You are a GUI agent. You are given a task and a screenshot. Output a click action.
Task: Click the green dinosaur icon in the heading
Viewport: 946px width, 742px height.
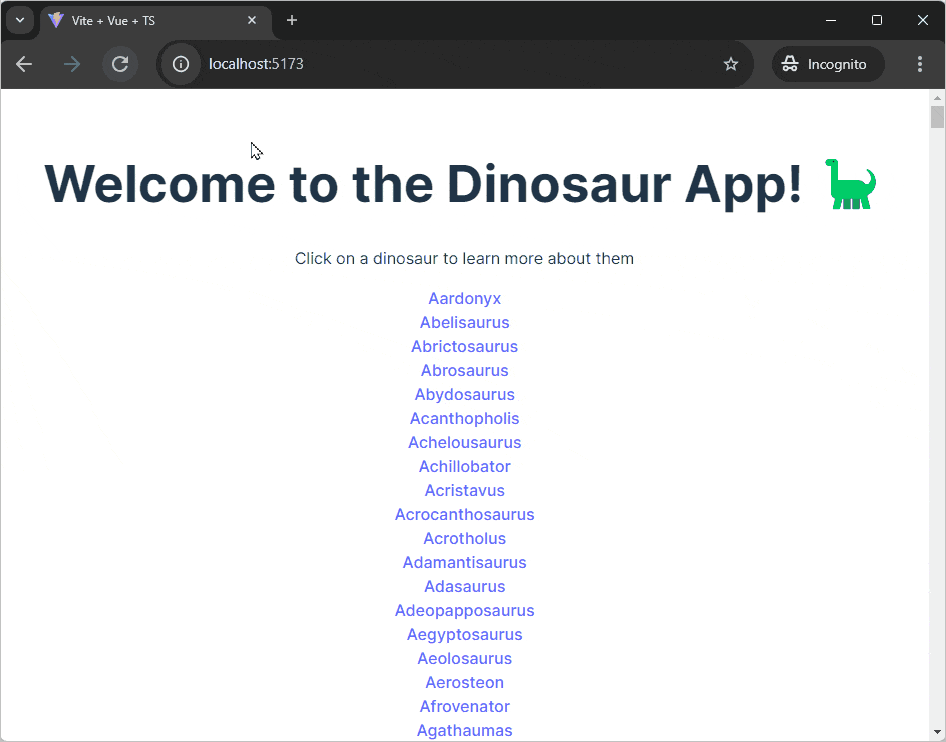point(850,184)
